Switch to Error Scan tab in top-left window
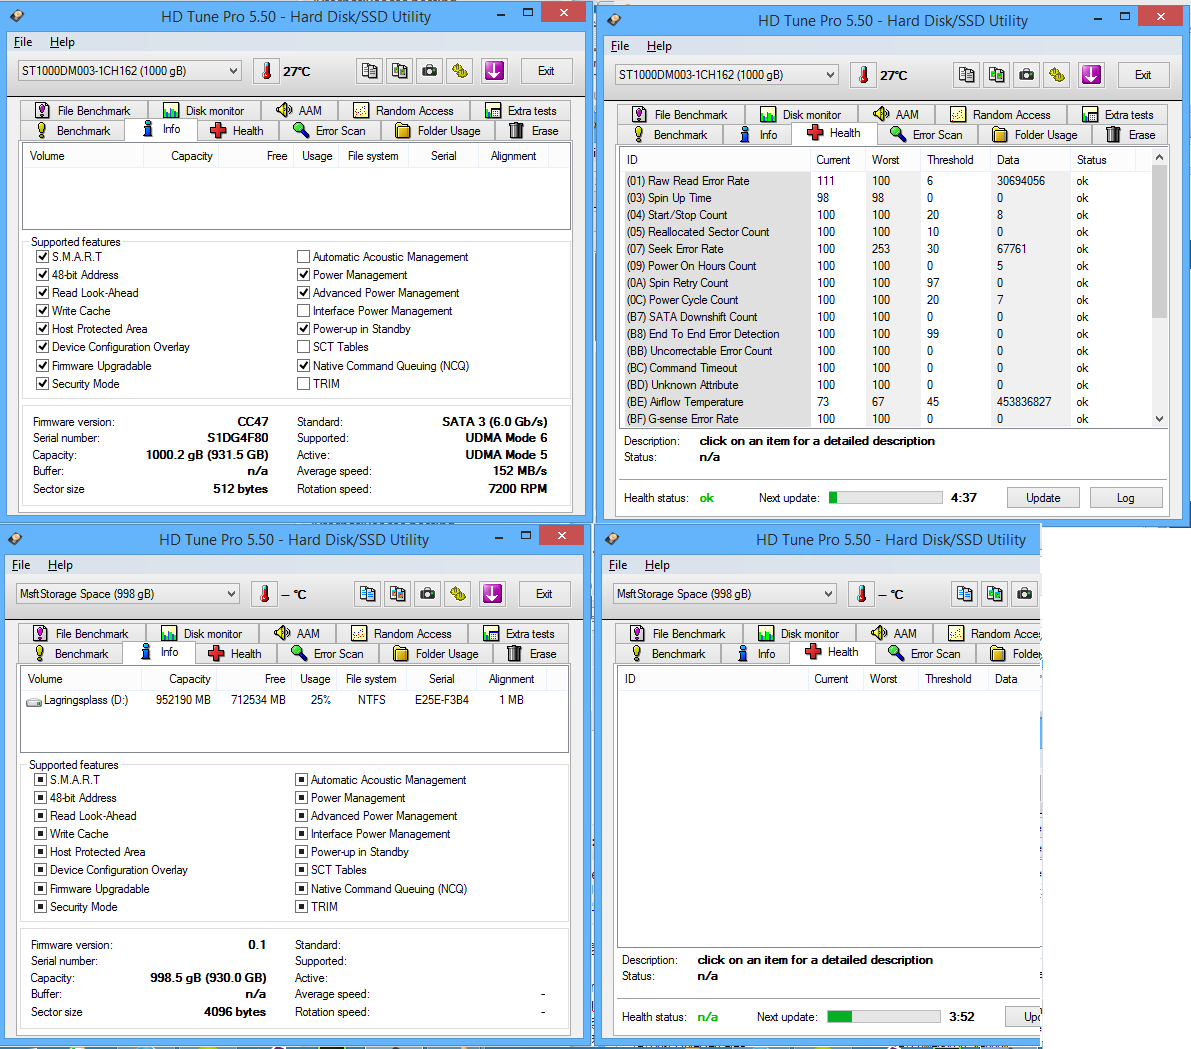1191x1049 pixels. click(x=330, y=131)
